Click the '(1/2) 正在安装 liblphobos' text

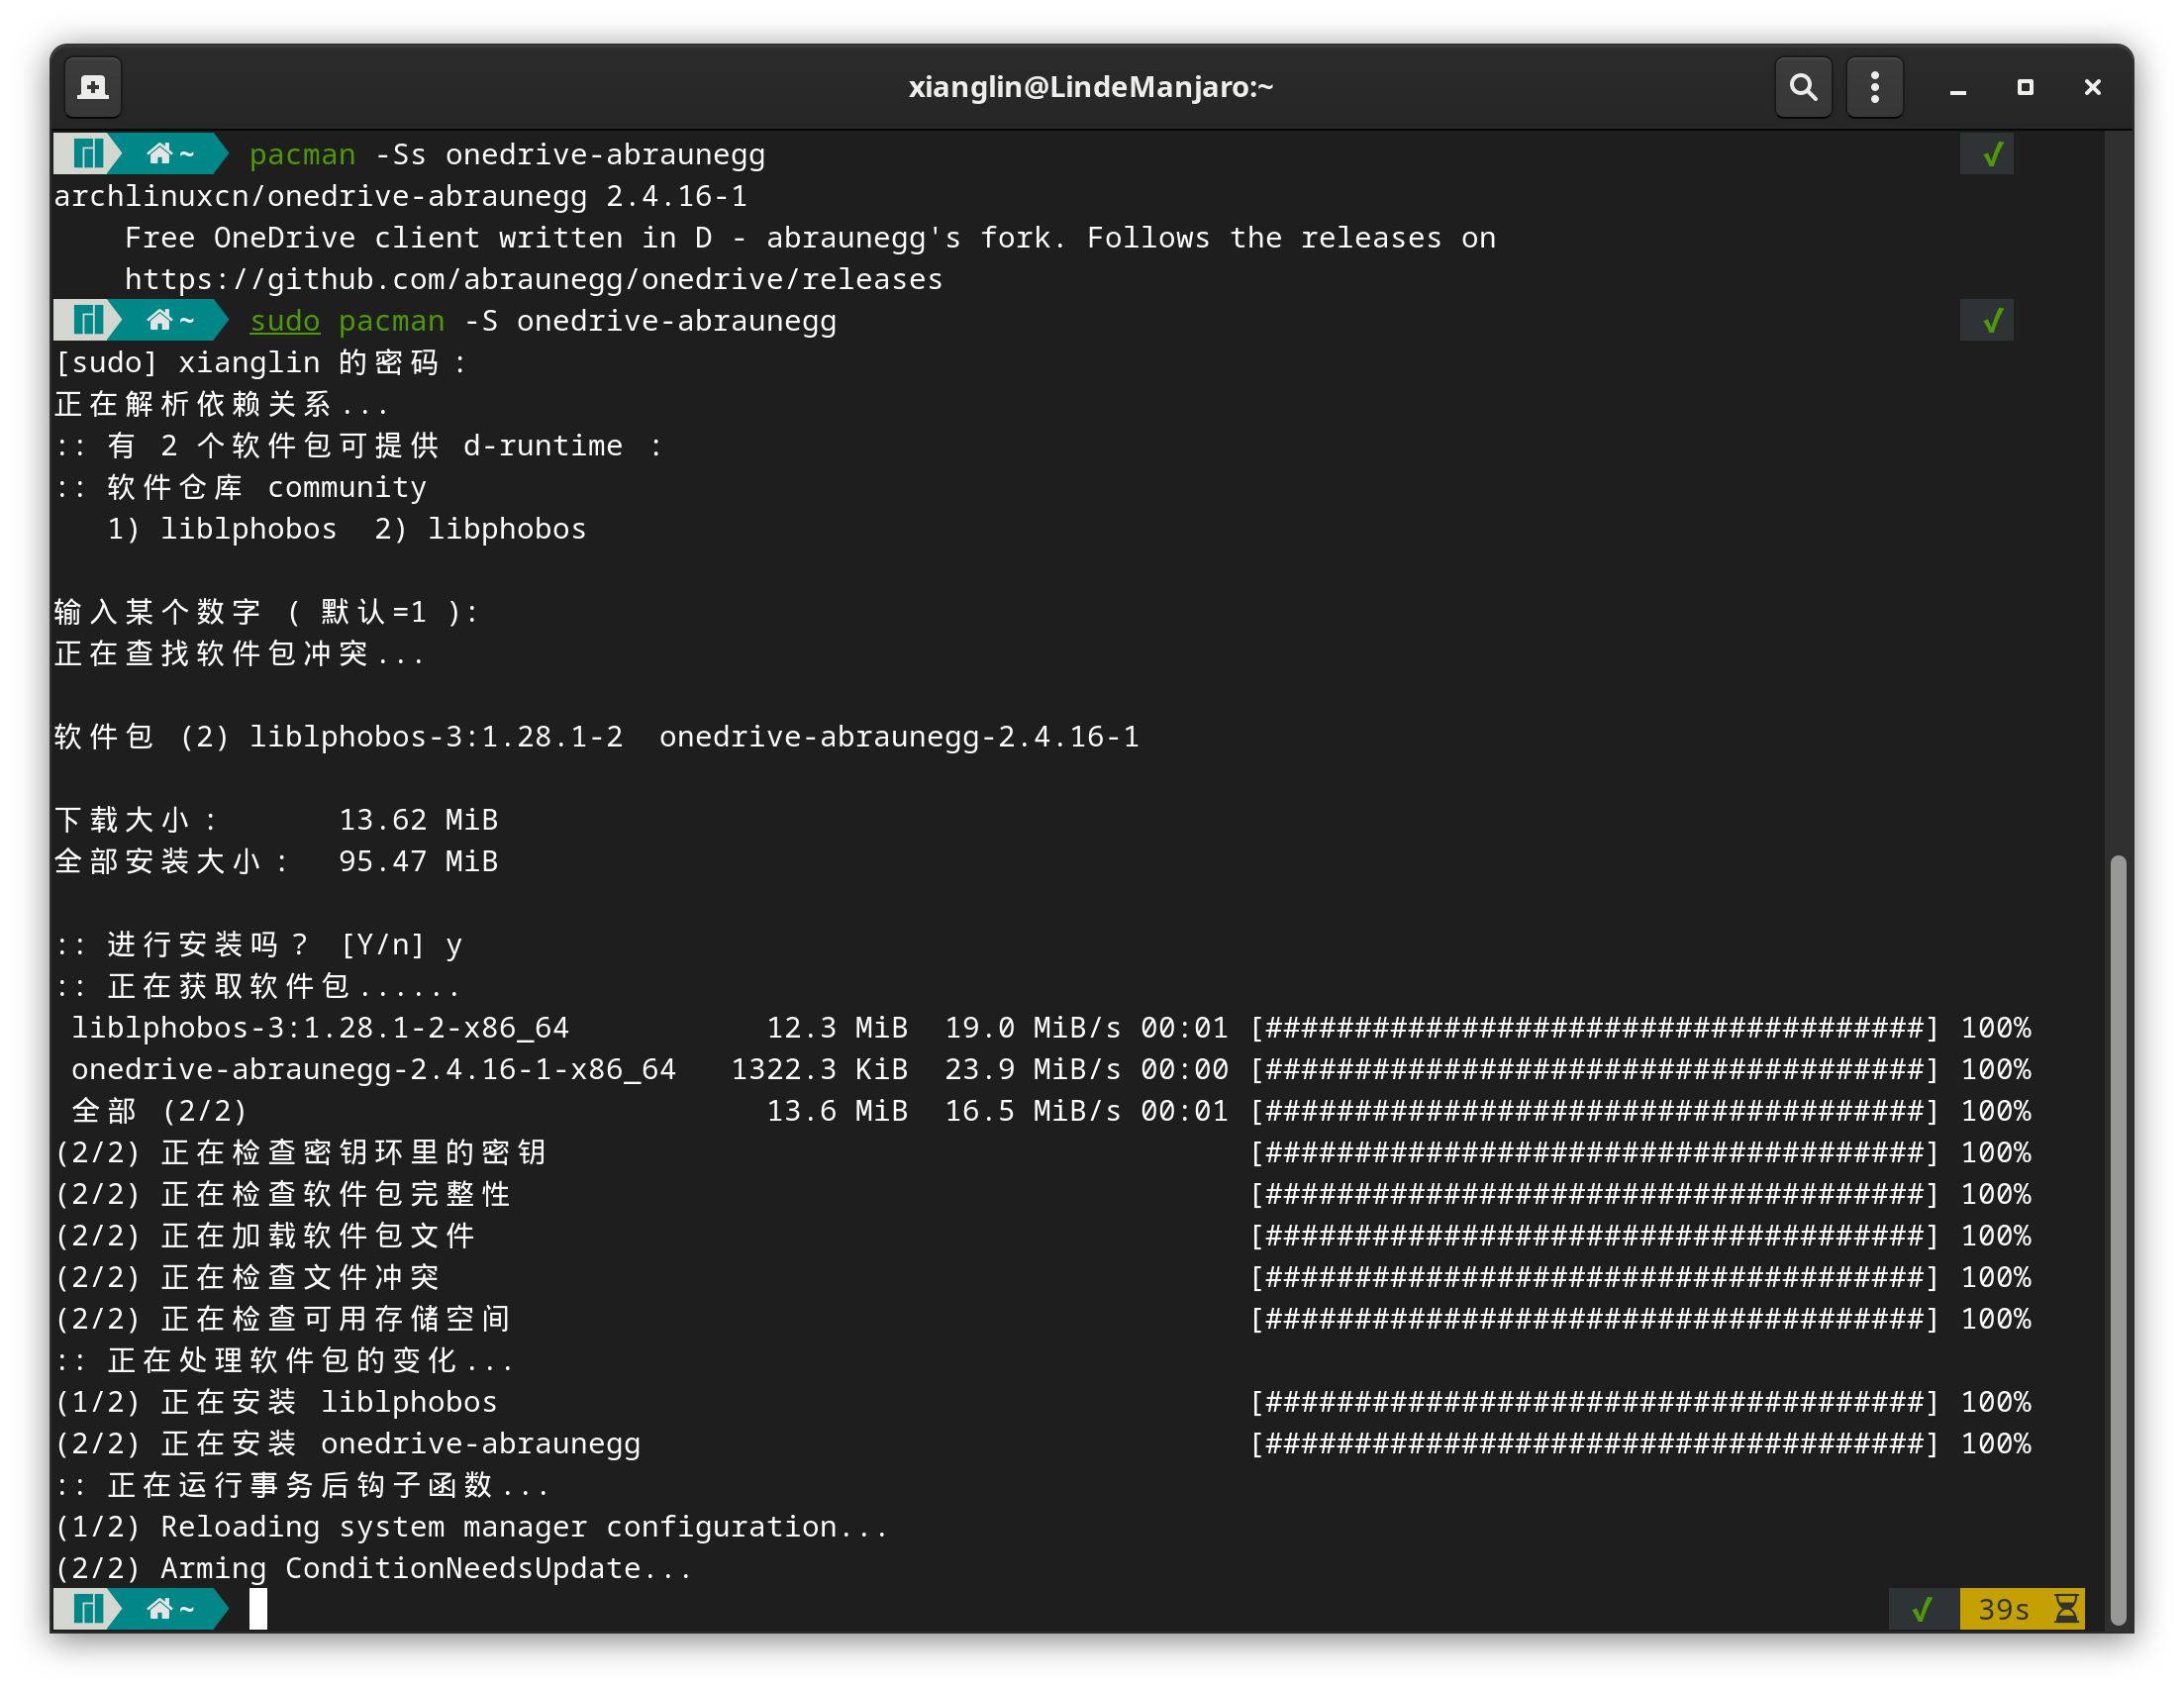(276, 1402)
